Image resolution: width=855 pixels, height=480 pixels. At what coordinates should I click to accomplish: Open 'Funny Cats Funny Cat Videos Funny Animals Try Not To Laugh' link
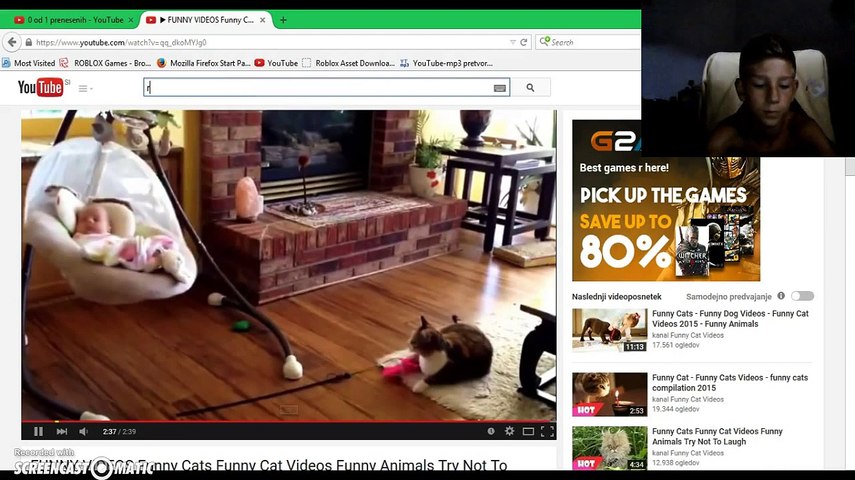point(717,436)
